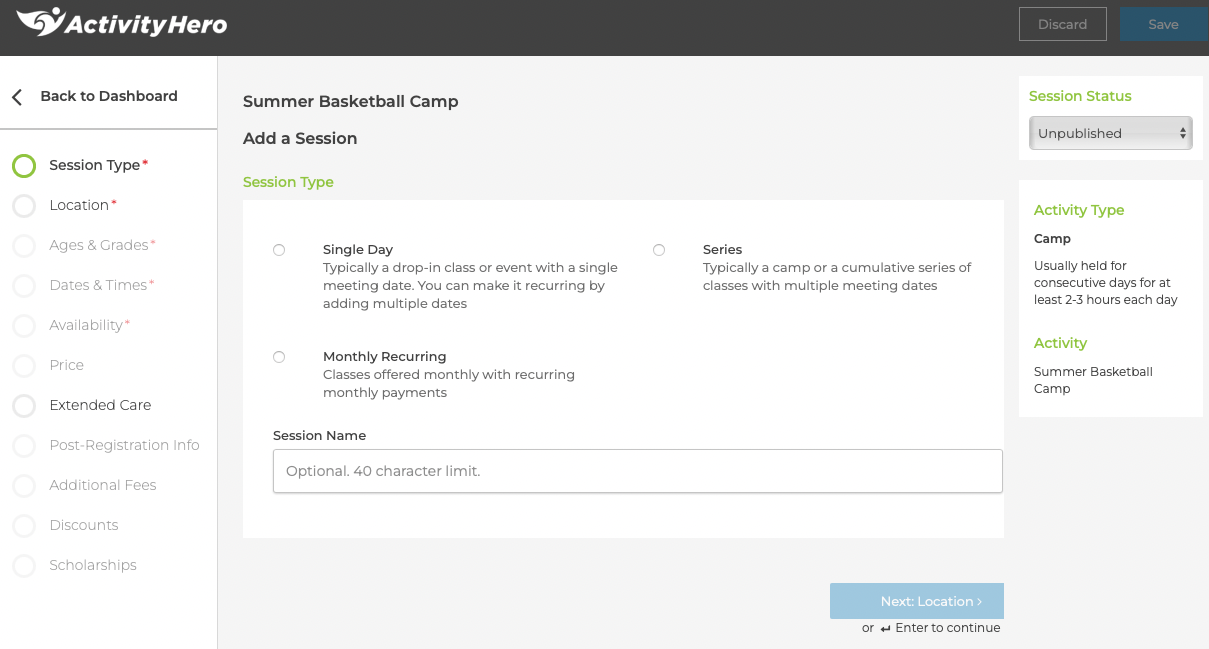Click the Session Type step circle
Screen dimensions: 1209x649
(x=24, y=166)
